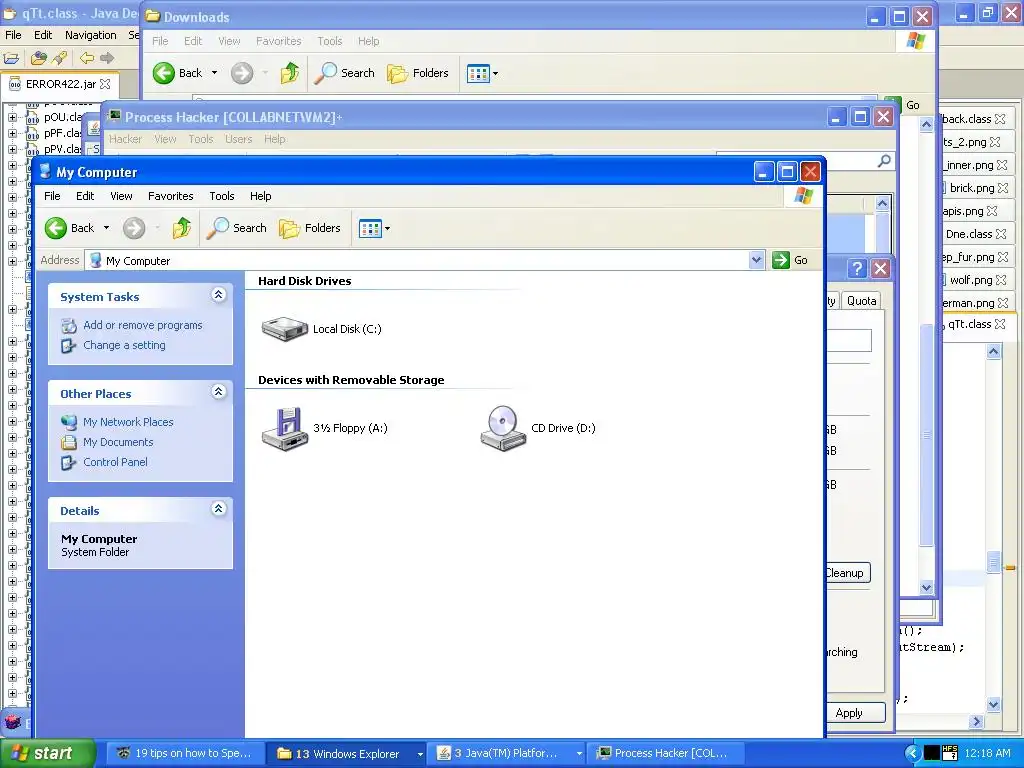This screenshot has height=768, width=1024.
Task: Open Navigation menu in Java Decompiler
Action: click(x=91, y=35)
